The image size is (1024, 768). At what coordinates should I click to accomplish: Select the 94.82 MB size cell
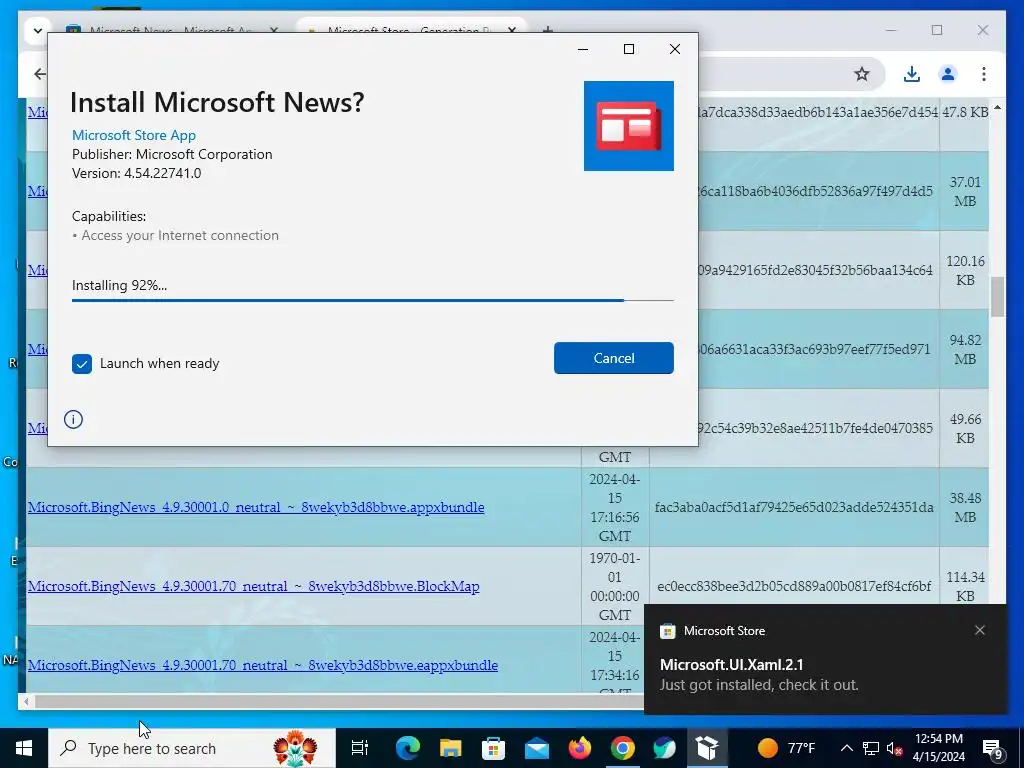pos(964,349)
